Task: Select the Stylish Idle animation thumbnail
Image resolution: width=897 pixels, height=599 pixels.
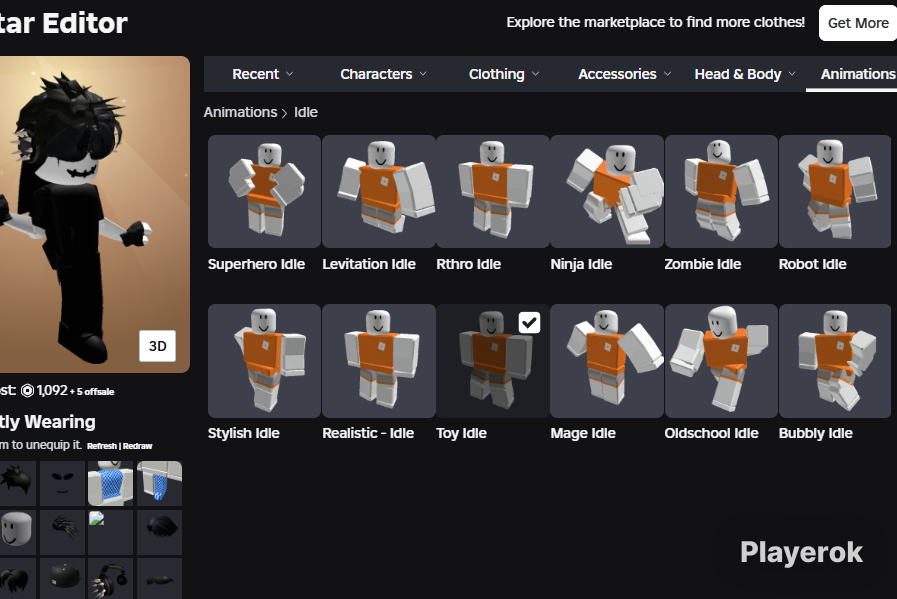Action: (264, 360)
